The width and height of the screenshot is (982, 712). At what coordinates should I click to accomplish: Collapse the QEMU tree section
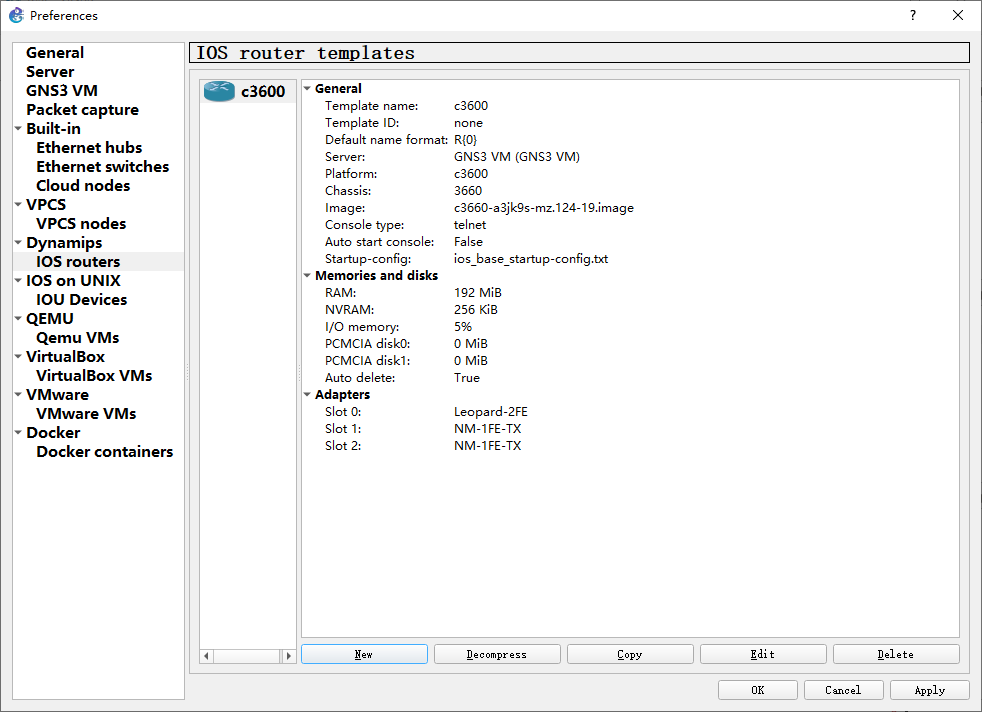coord(18,318)
